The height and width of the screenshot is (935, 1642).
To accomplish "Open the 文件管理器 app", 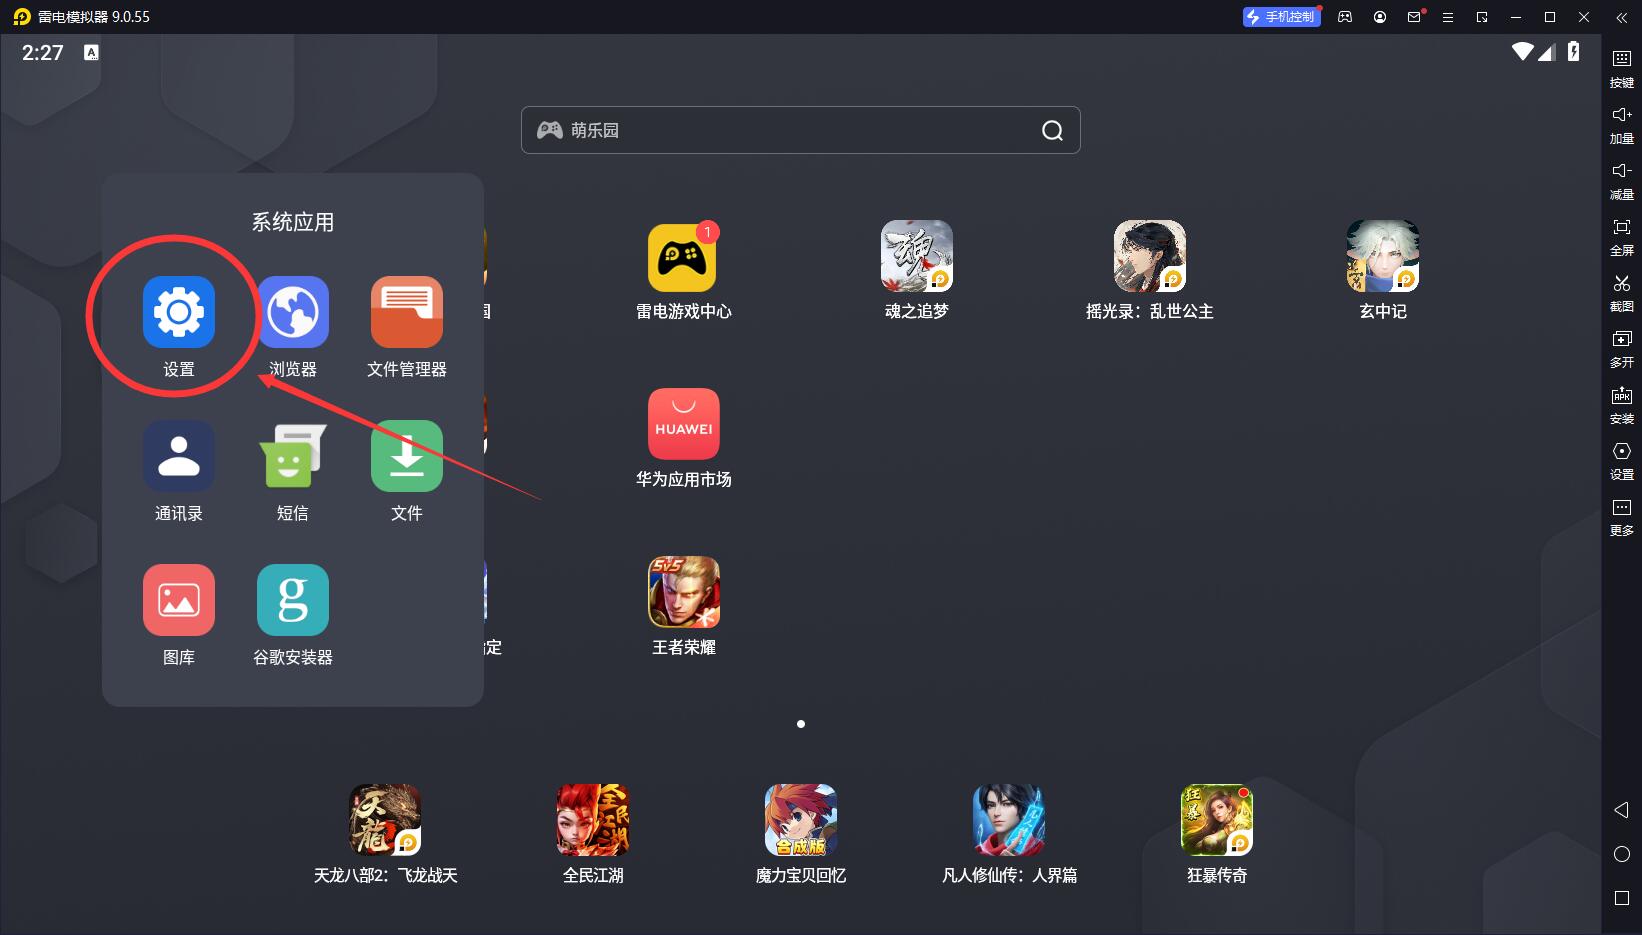I will point(406,313).
